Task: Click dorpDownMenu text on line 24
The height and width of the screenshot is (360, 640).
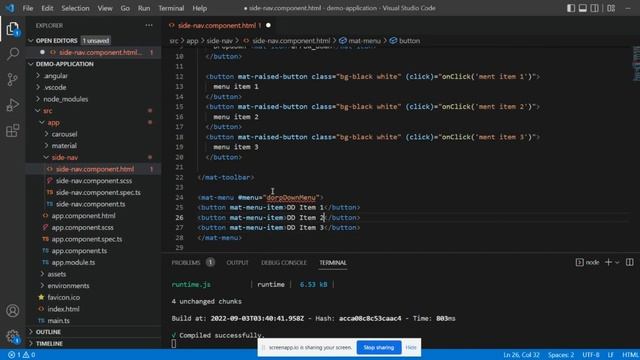Action: pyautogui.click(x=291, y=198)
